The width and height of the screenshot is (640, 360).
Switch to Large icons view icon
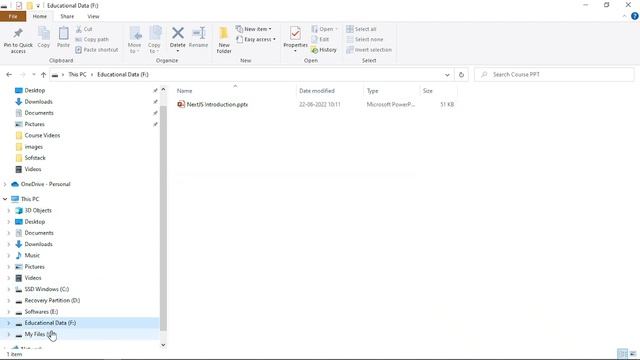click(x=633, y=354)
